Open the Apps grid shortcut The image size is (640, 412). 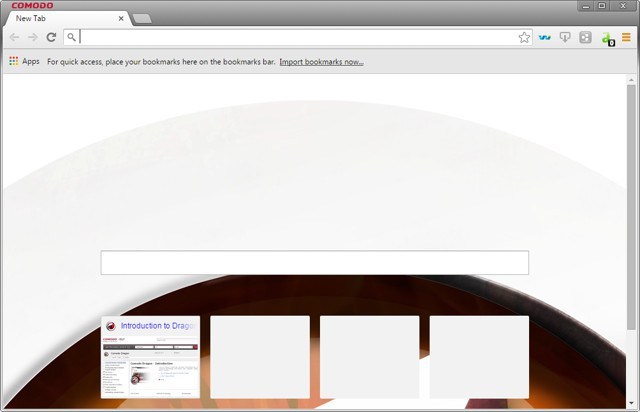[24, 61]
